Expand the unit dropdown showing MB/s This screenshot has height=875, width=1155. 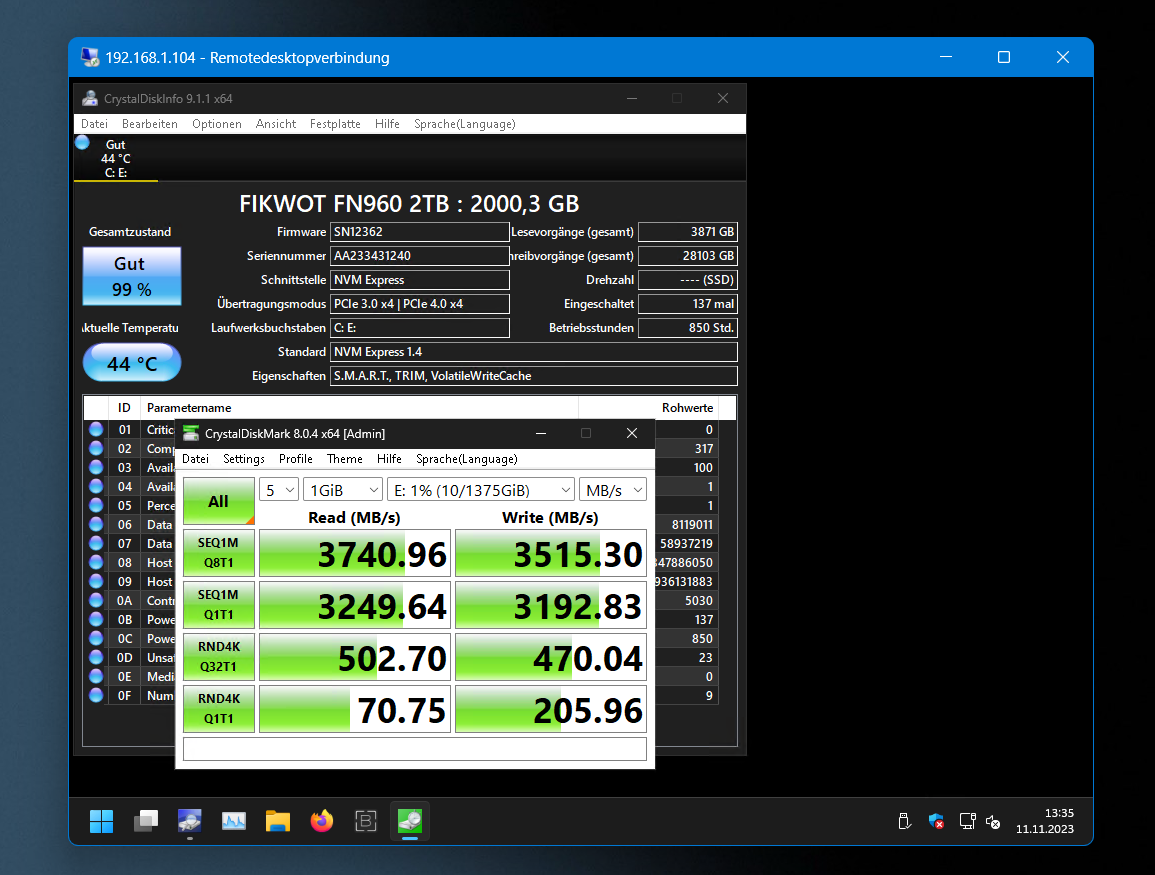[x=613, y=490]
